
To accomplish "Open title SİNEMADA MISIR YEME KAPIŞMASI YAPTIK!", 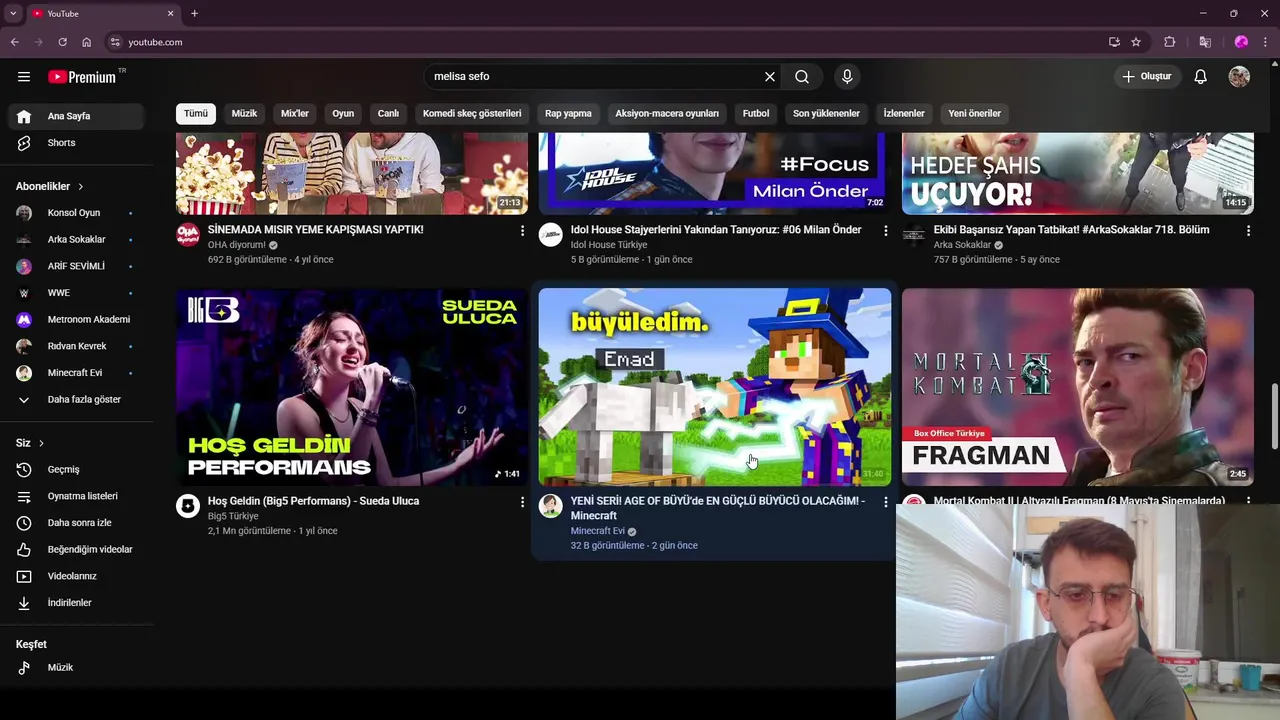I will tap(316, 230).
